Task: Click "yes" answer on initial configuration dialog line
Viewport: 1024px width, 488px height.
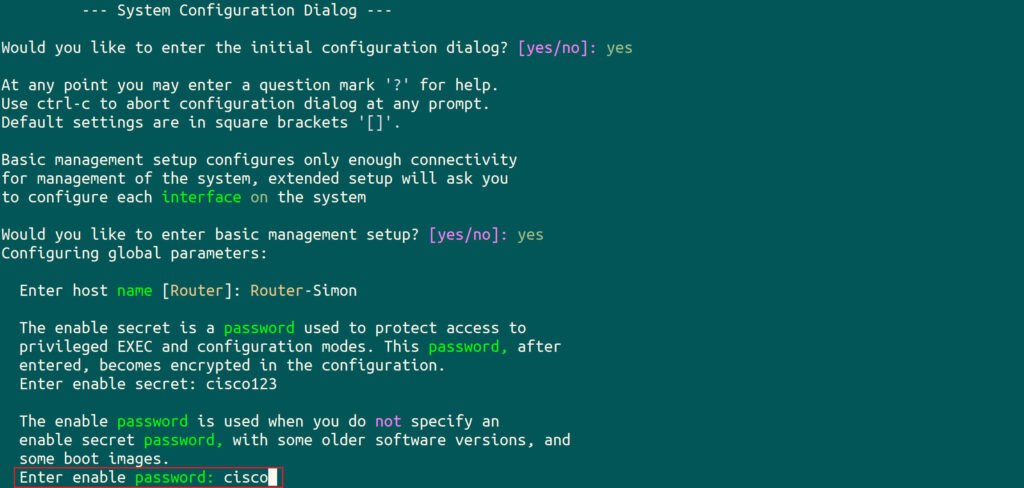Action: point(619,47)
